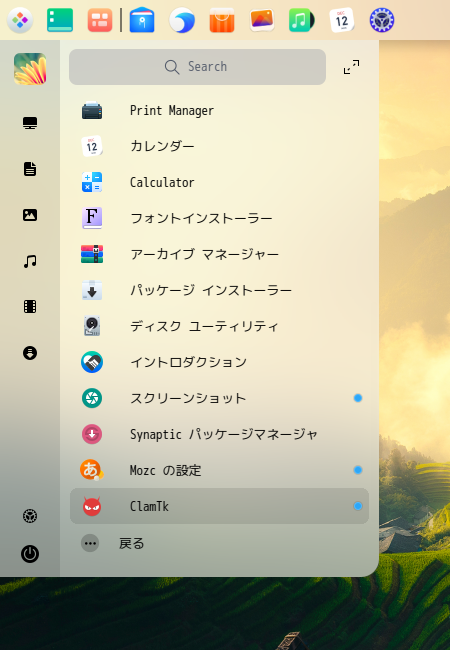Launch アーカイブ マネージャー from the list
This screenshot has width=450, height=650.
219,254
